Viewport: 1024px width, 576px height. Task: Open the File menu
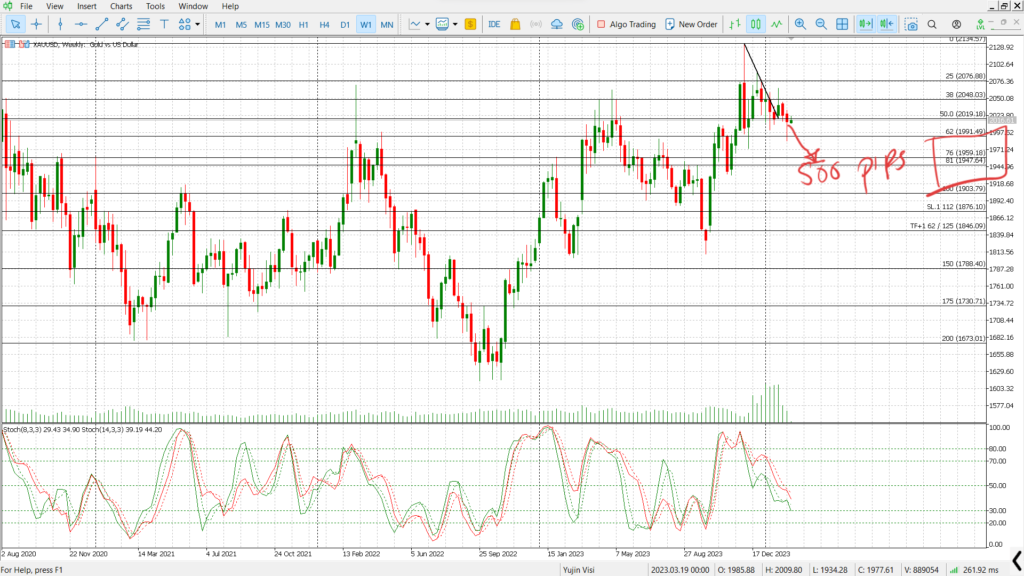[x=26, y=6]
